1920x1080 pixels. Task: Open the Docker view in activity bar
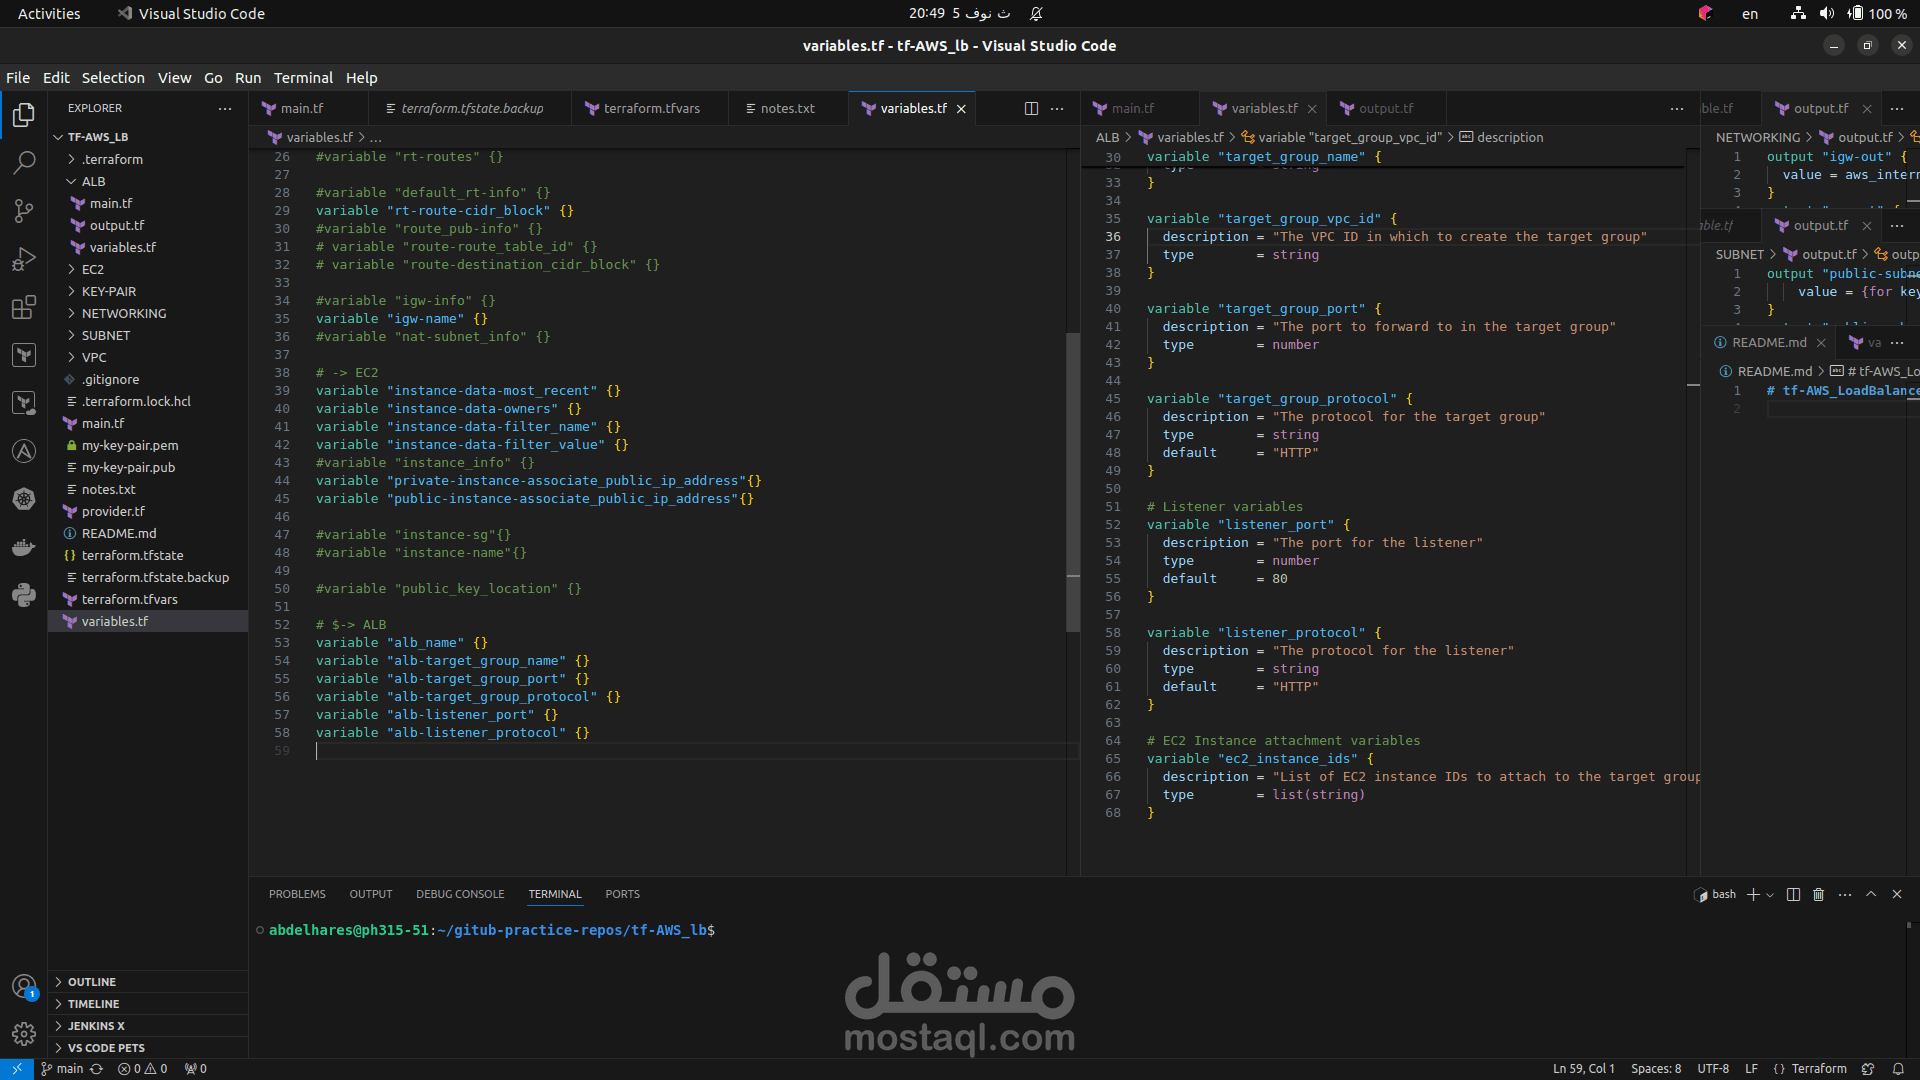click(24, 547)
